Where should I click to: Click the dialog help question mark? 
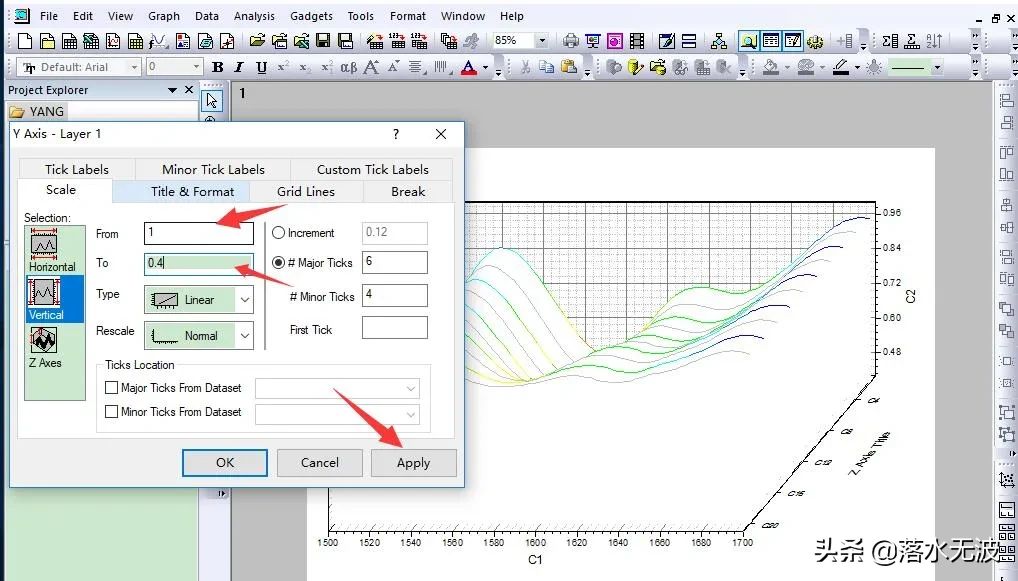coord(396,134)
